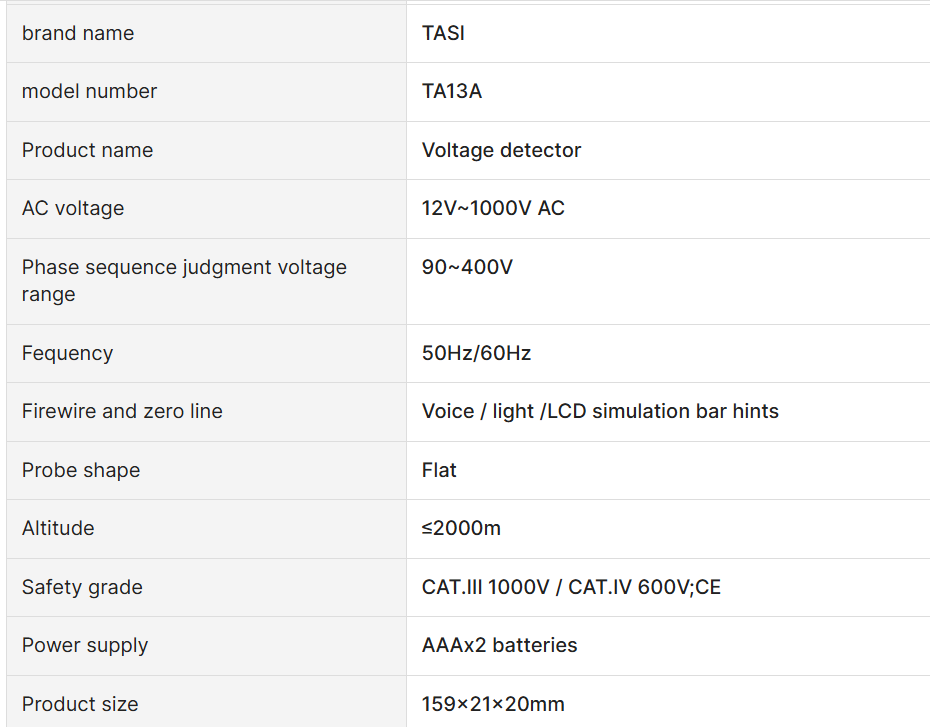Select the 159×21×20mm product size value
The width and height of the screenshot is (930, 727).
pos(493,704)
